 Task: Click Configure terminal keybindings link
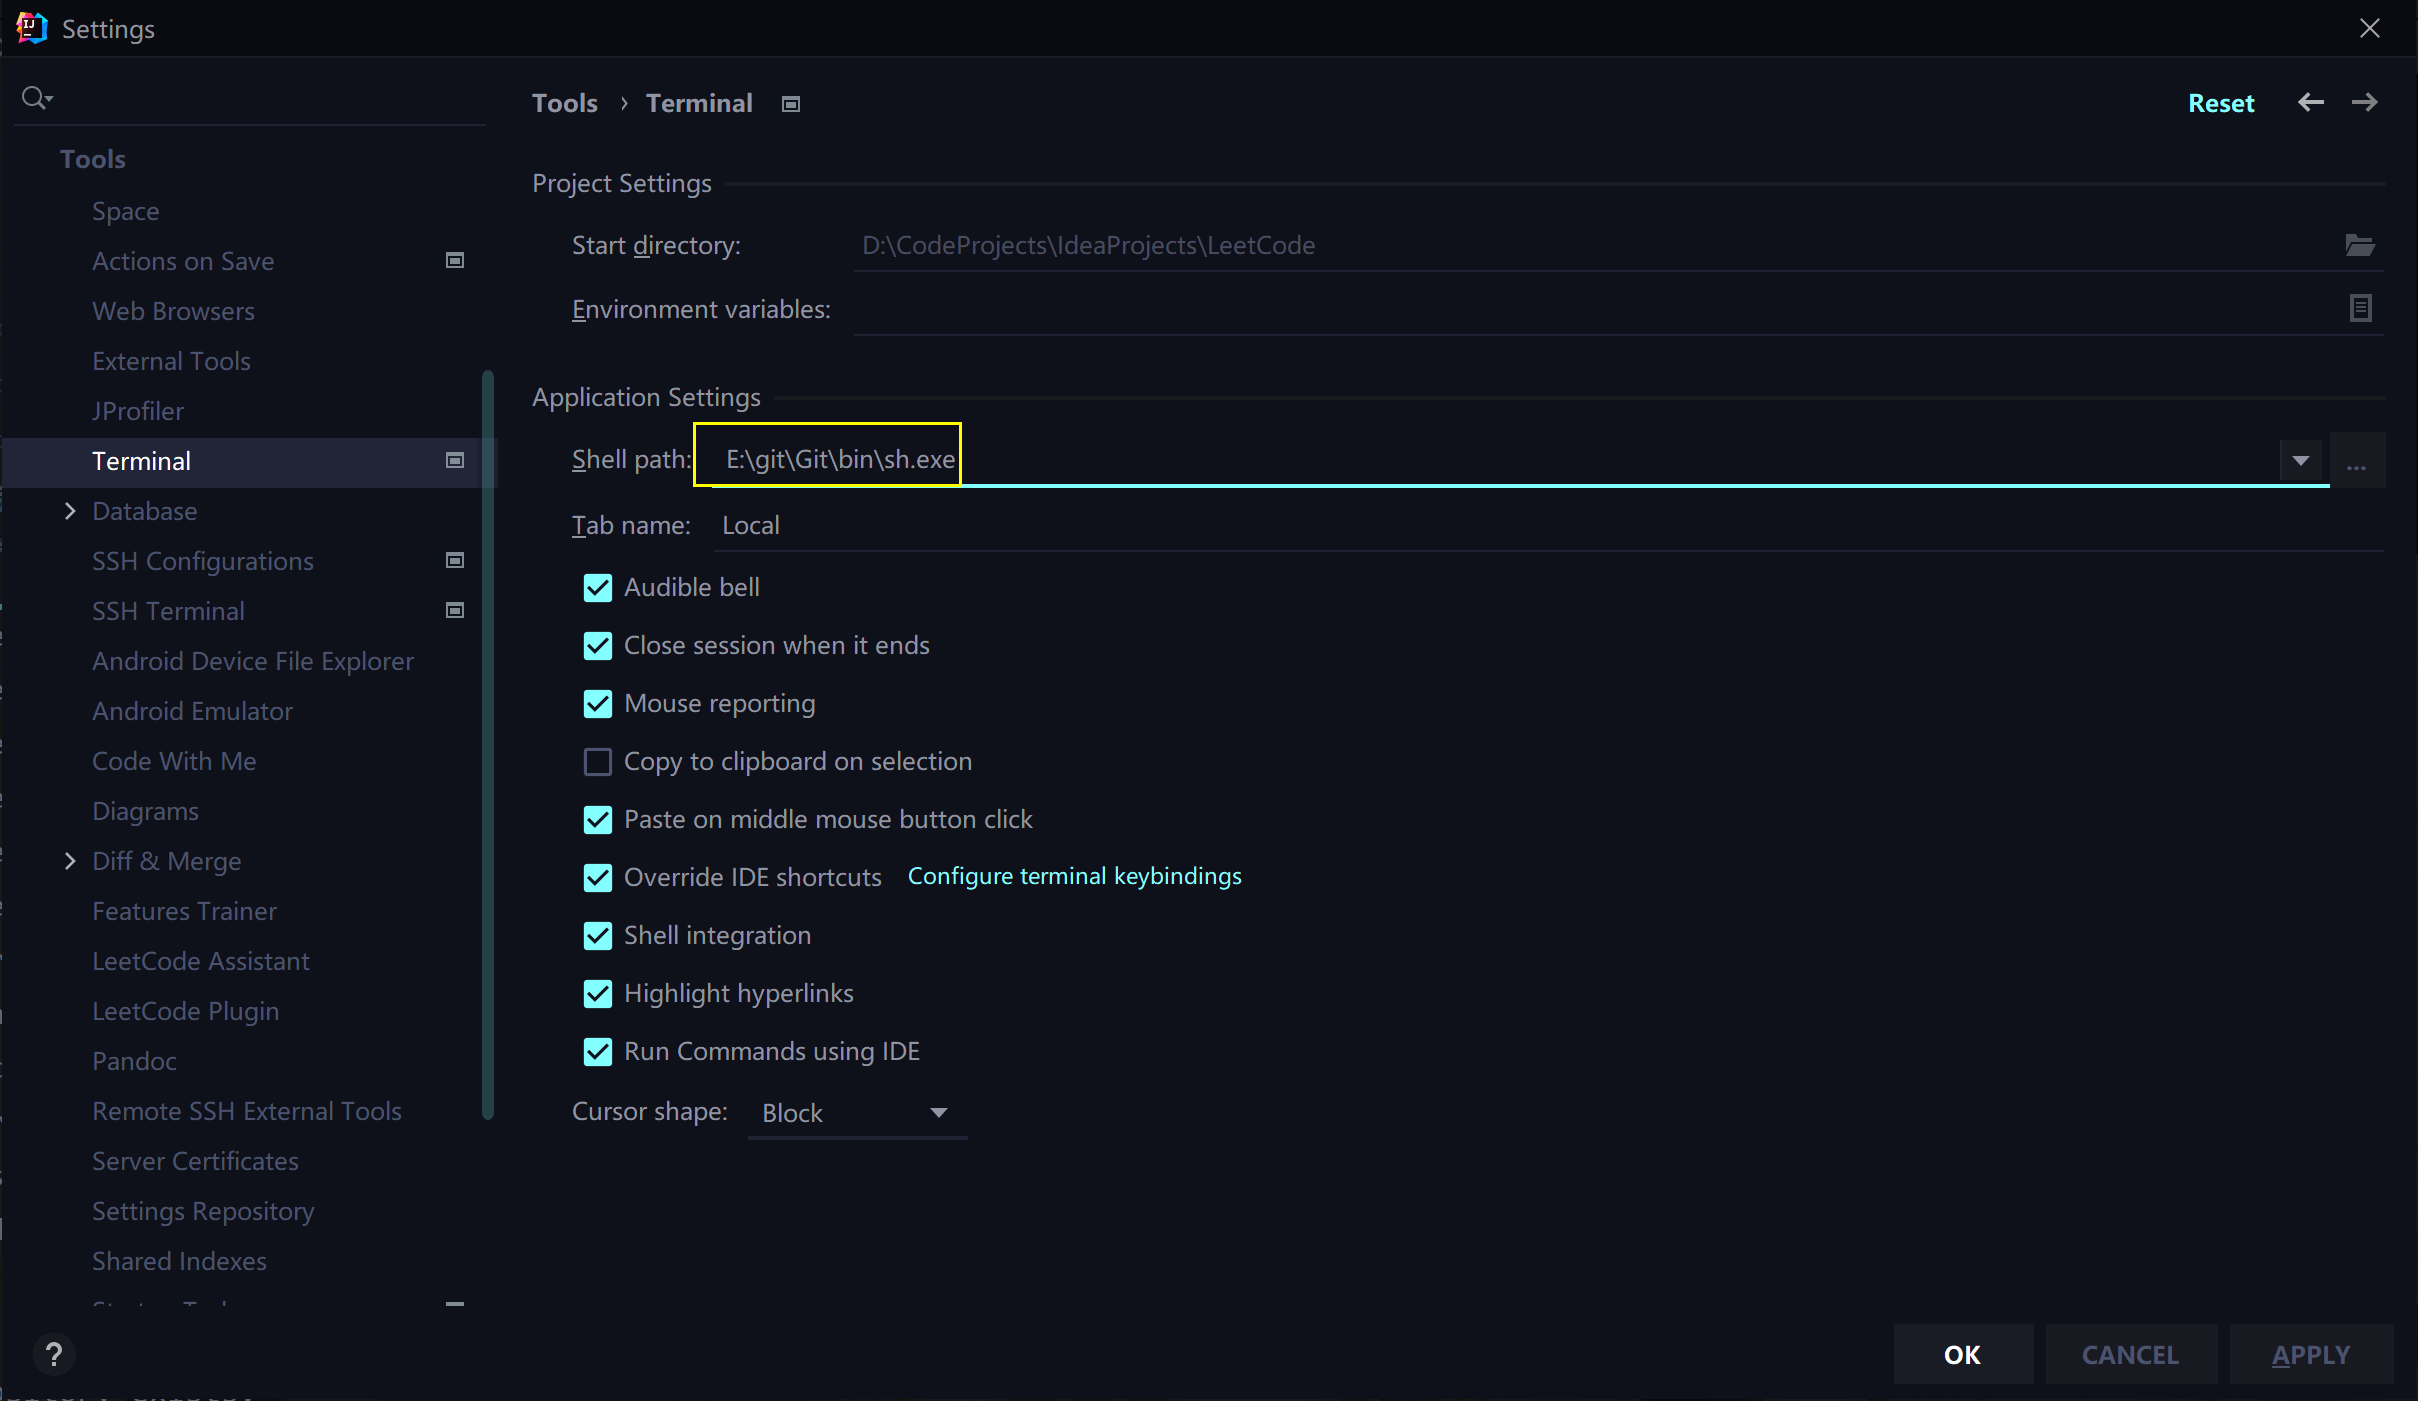(x=1074, y=876)
